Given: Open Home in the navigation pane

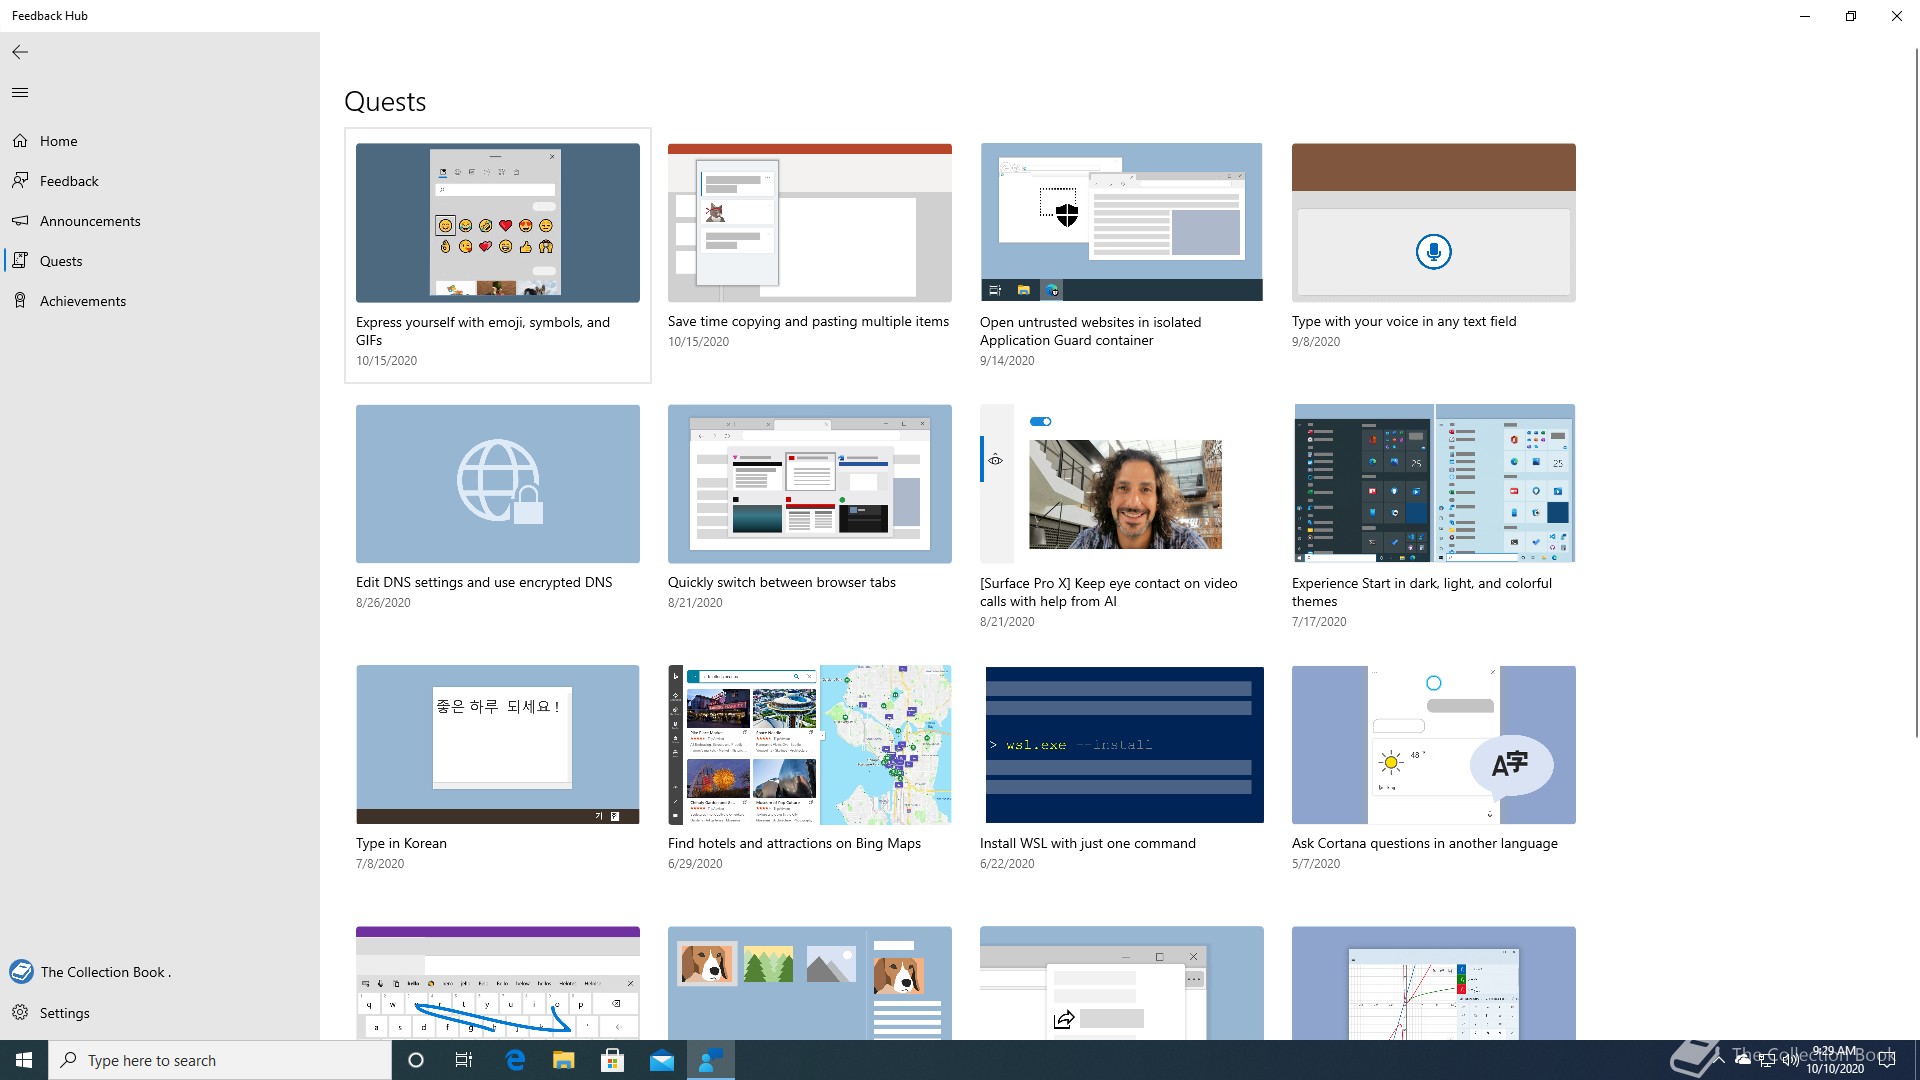Looking at the screenshot, I should coord(160,141).
